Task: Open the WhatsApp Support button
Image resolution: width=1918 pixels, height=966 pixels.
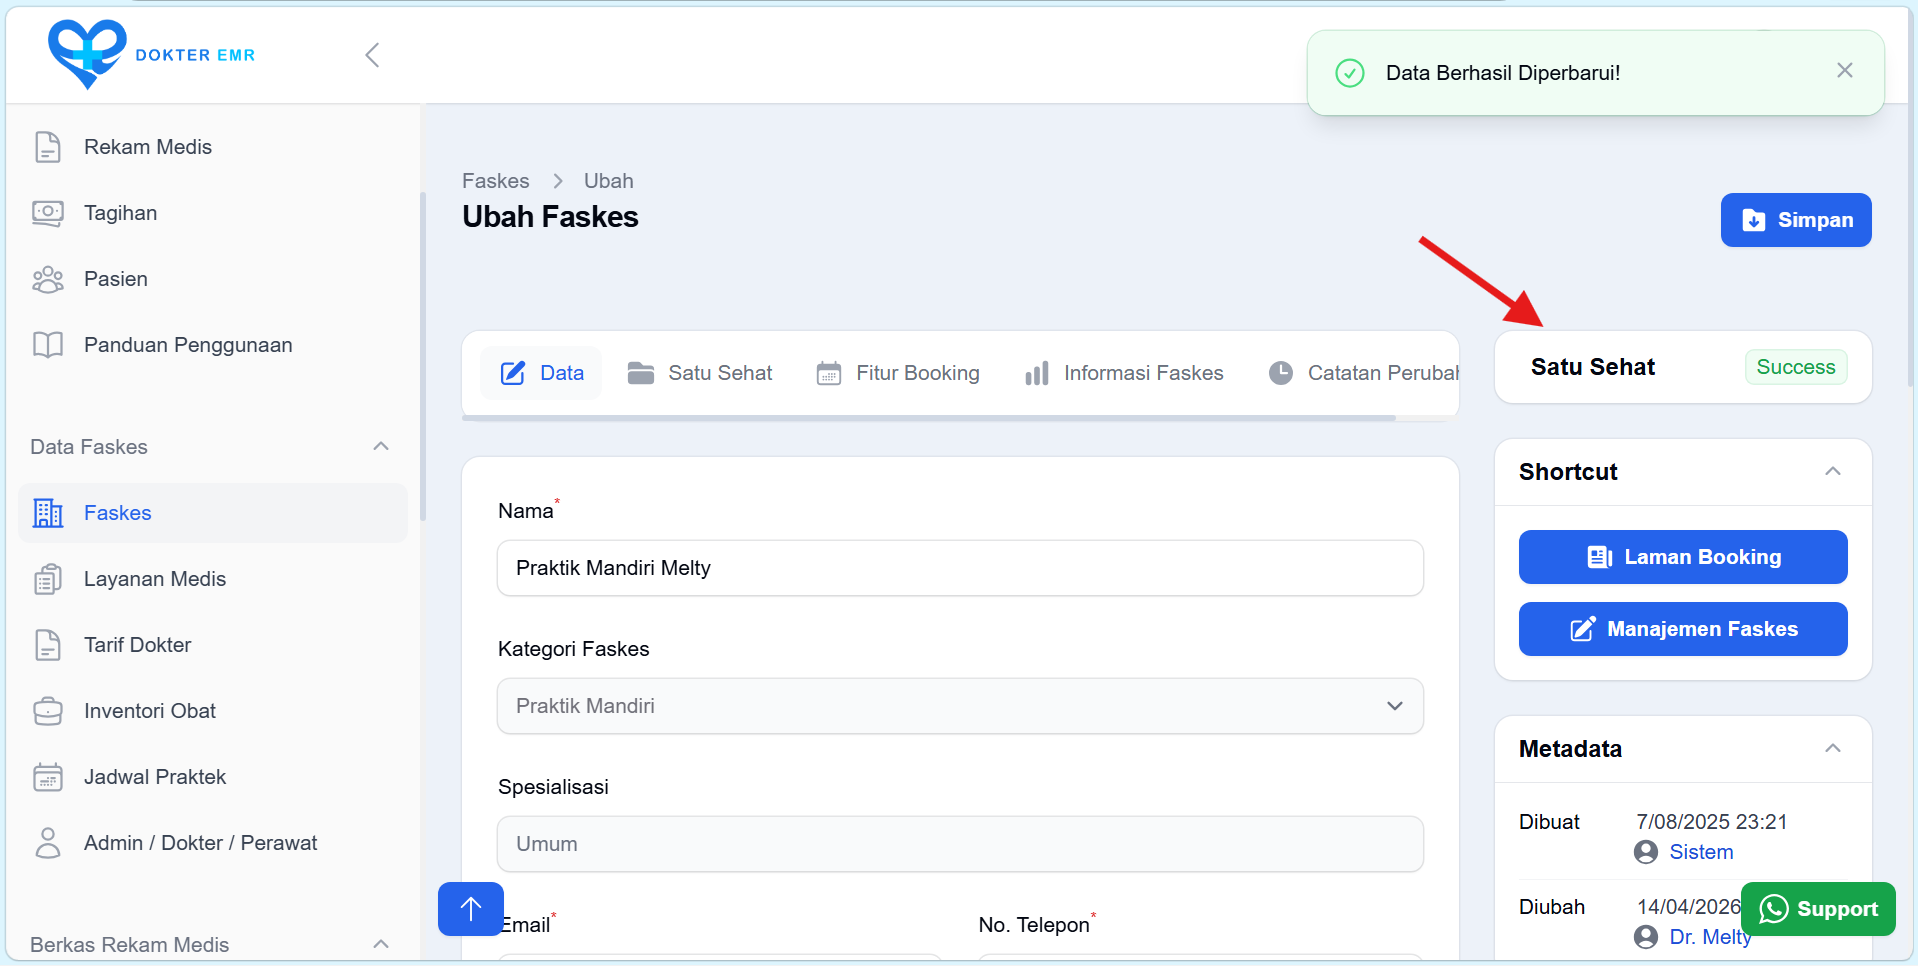Action: (x=1818, y=909)
